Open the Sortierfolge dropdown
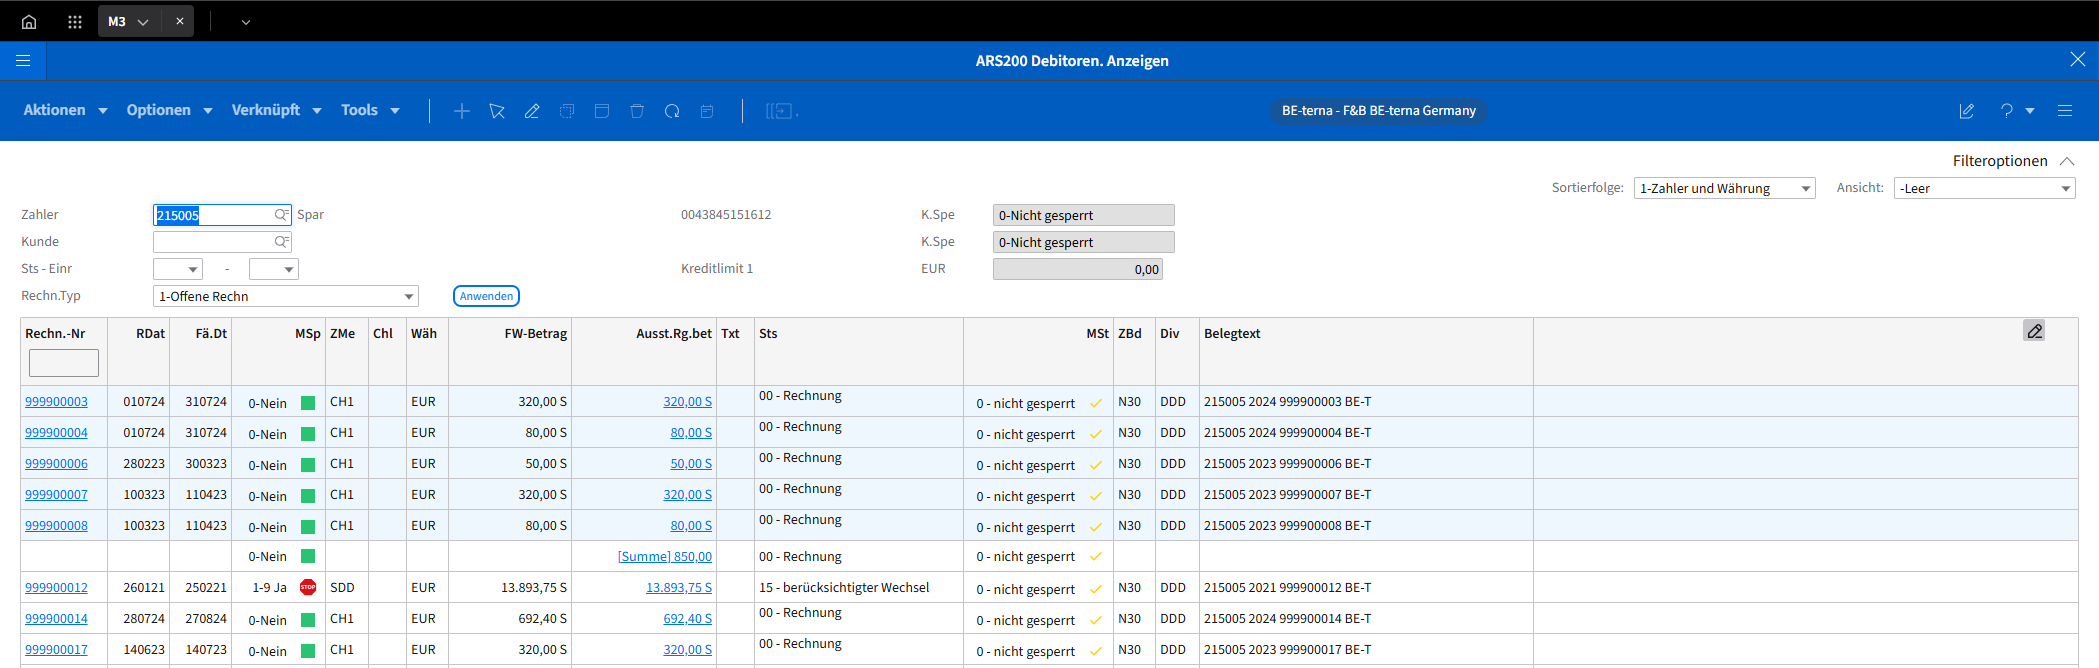The image size is (2099, 668). point(1724,188)
